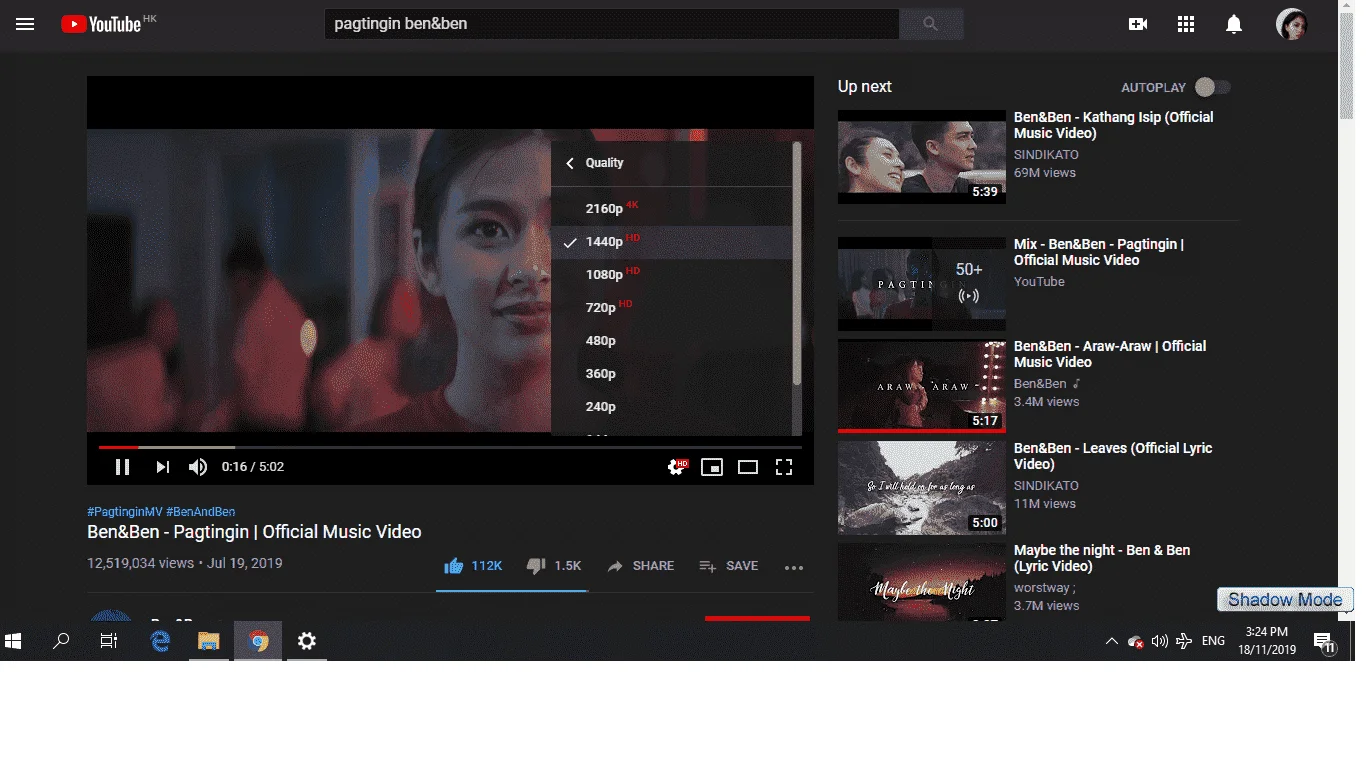
Task: Click the Shadow Mode button
Action: click(x=1285, y=600)
